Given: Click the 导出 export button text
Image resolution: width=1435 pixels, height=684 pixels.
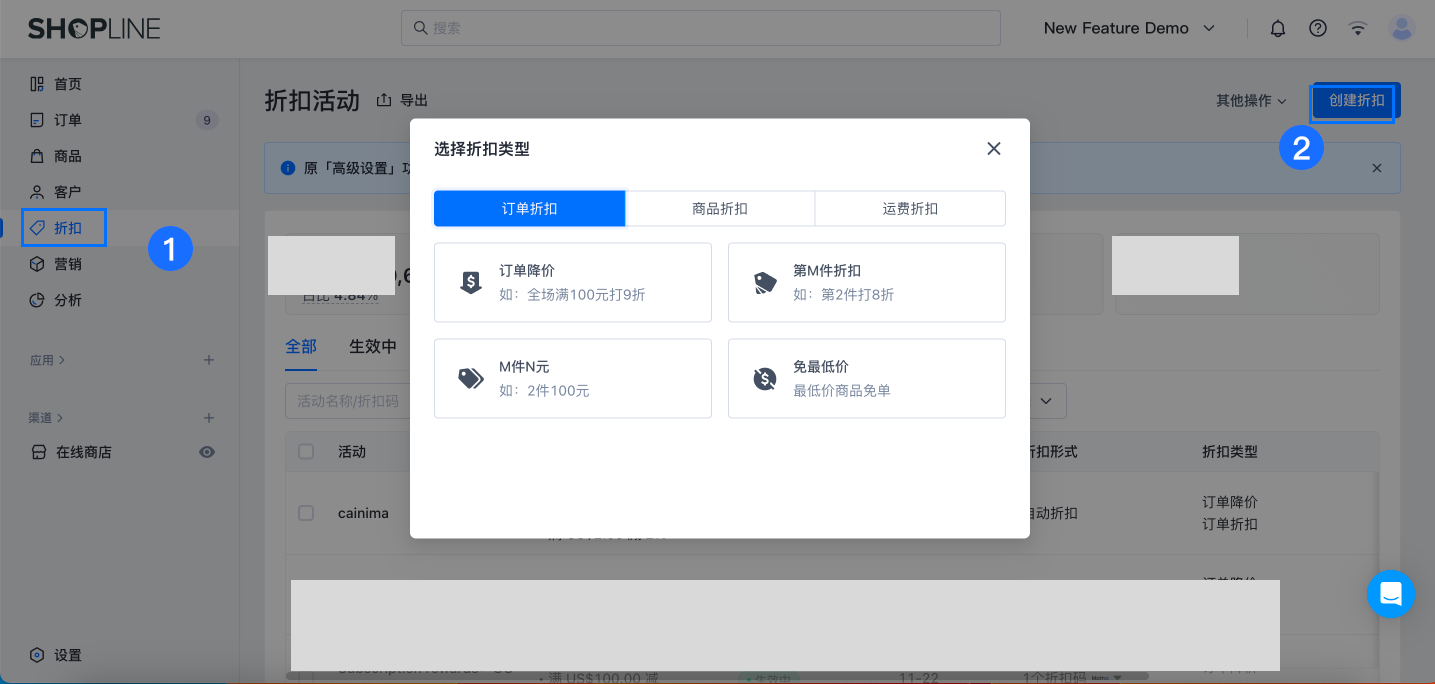Looking at the screenshot, I should click(x=414, y=100).
